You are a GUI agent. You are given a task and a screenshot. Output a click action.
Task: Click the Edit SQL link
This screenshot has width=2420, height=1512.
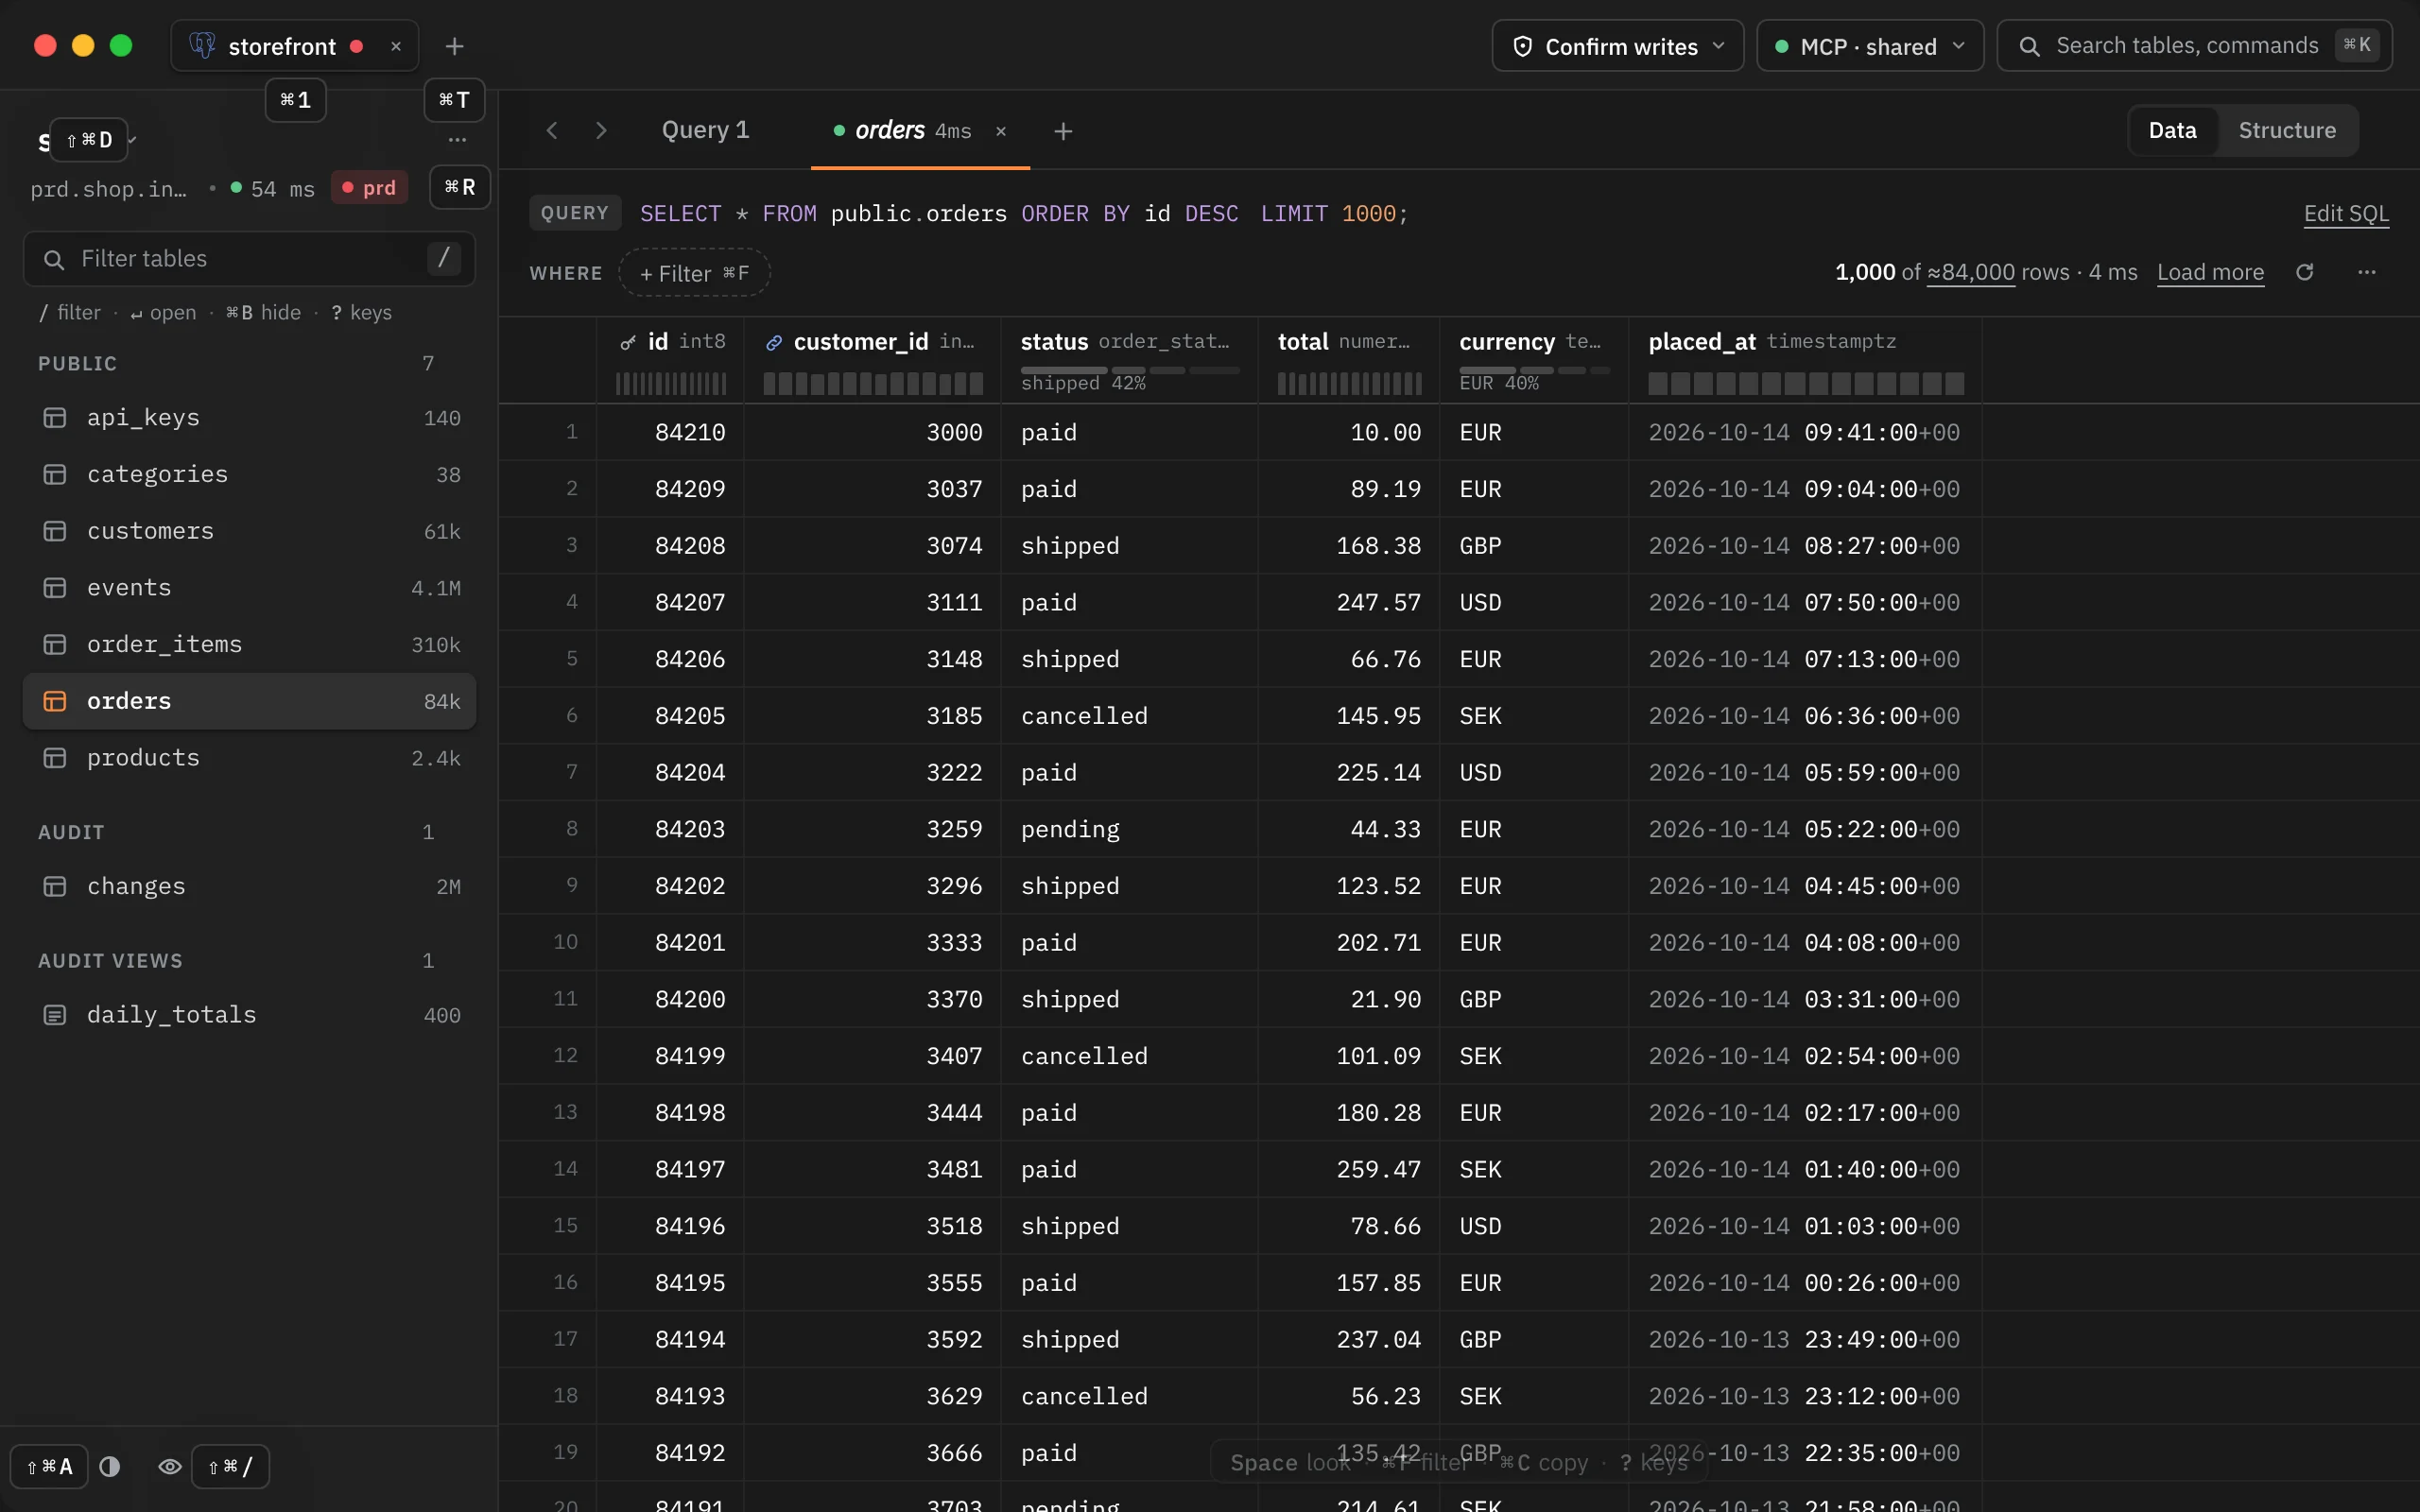2345,213
